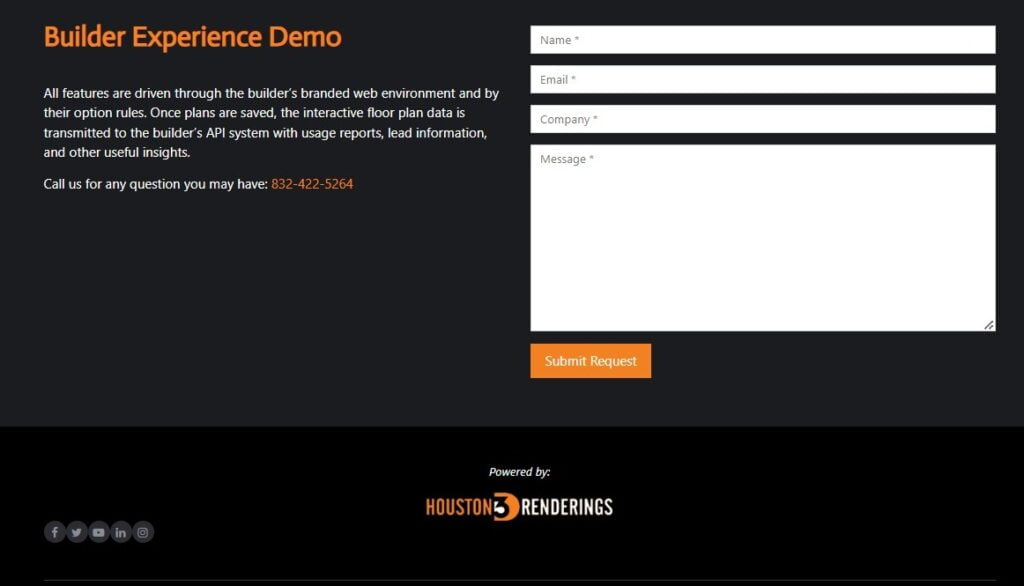1024x586 pixels.
Task: Place cursor in the Message textarea
Action: (x=762, y=238)
